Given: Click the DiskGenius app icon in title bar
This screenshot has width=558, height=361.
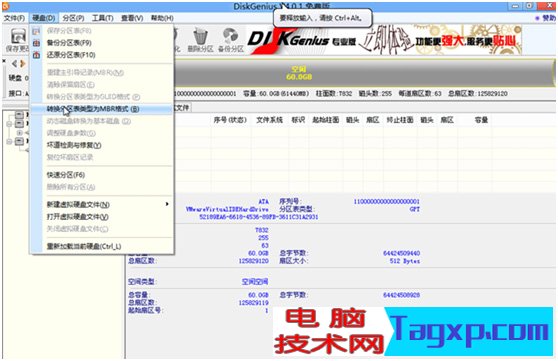Looking at the screenshot, I should [x=5, y=6].
